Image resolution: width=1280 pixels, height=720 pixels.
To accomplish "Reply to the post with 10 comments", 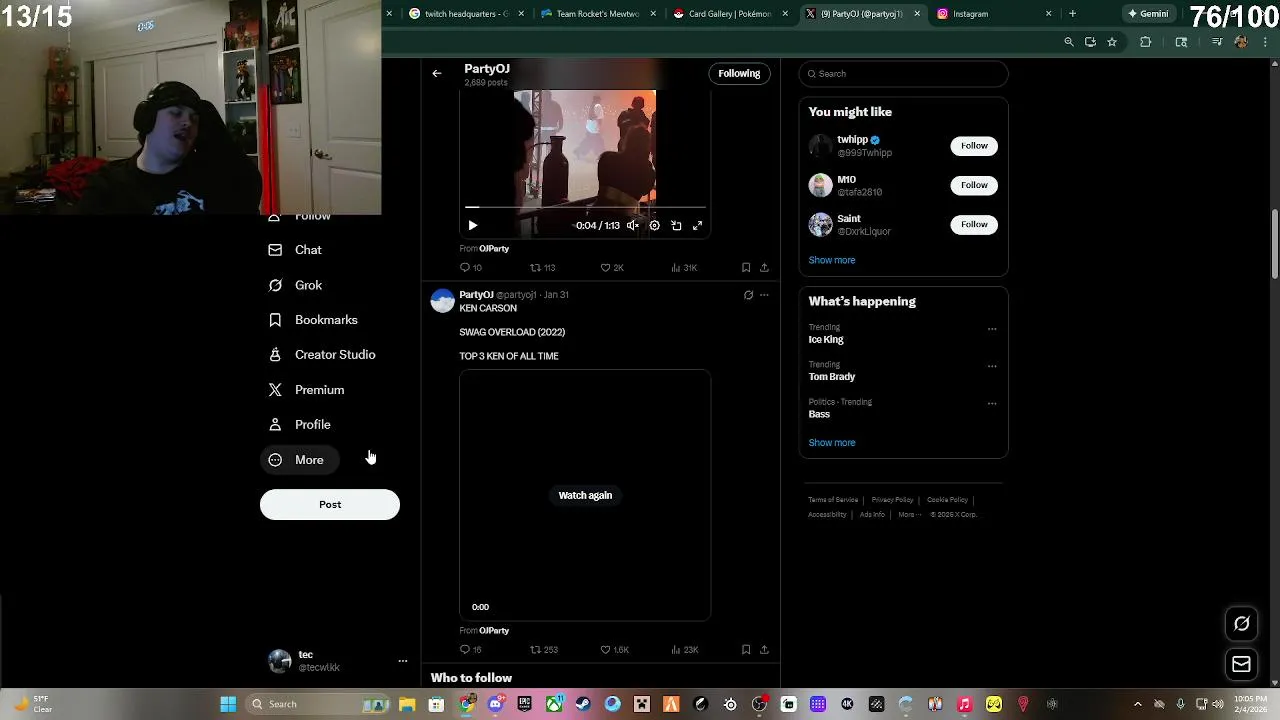I will [x=470, y=268].
